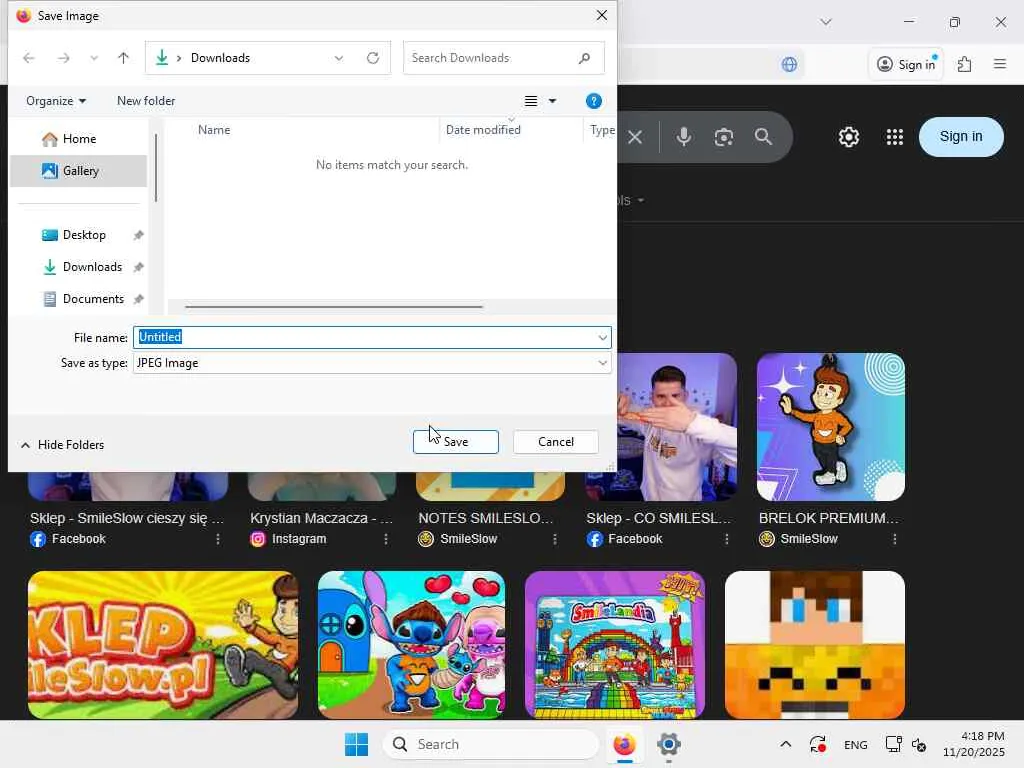1024x768 pixels.
Task: Open Settings app from taskbar
Action: tap(669, 744)
